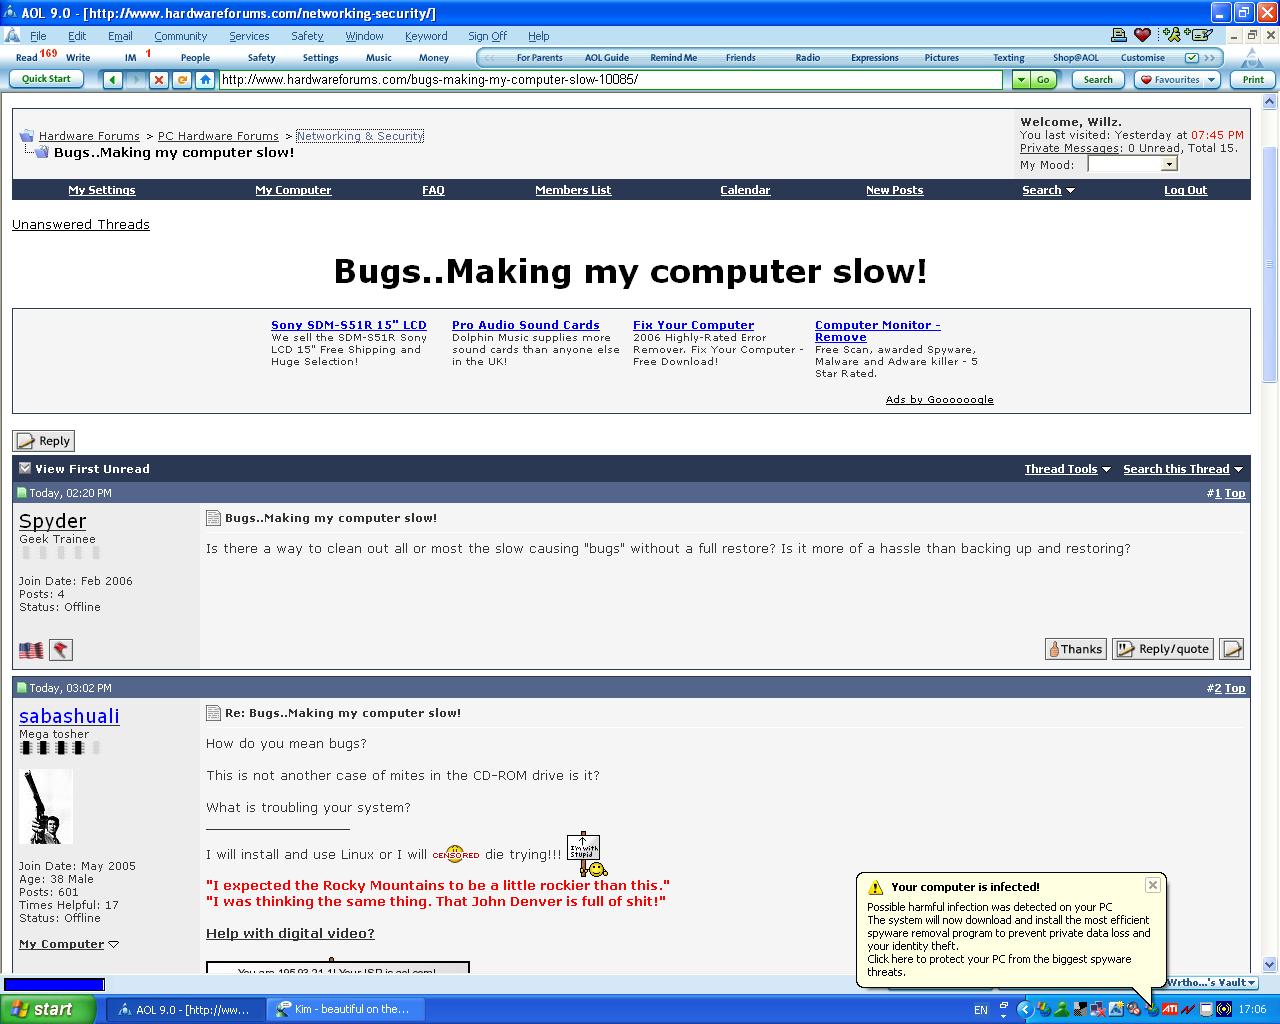Click the quick edit icon beside Reply/quote

tap(1232, 649)
